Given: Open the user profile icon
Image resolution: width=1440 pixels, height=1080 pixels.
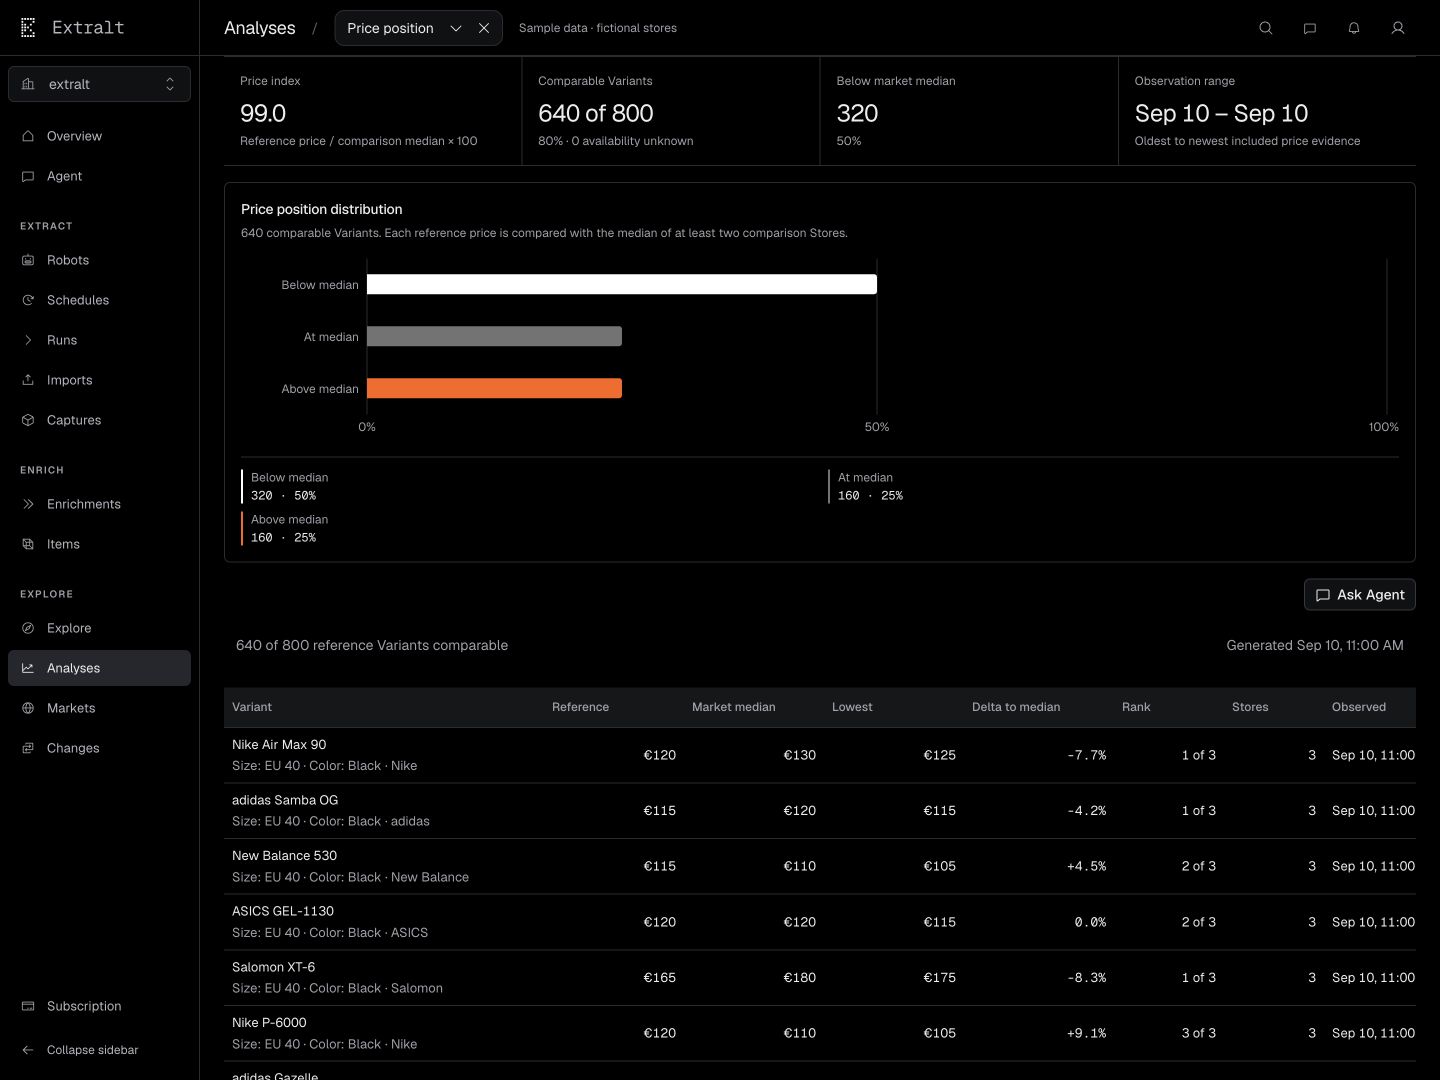Looking at the screenshot, I should click(x=1398, y=28).
